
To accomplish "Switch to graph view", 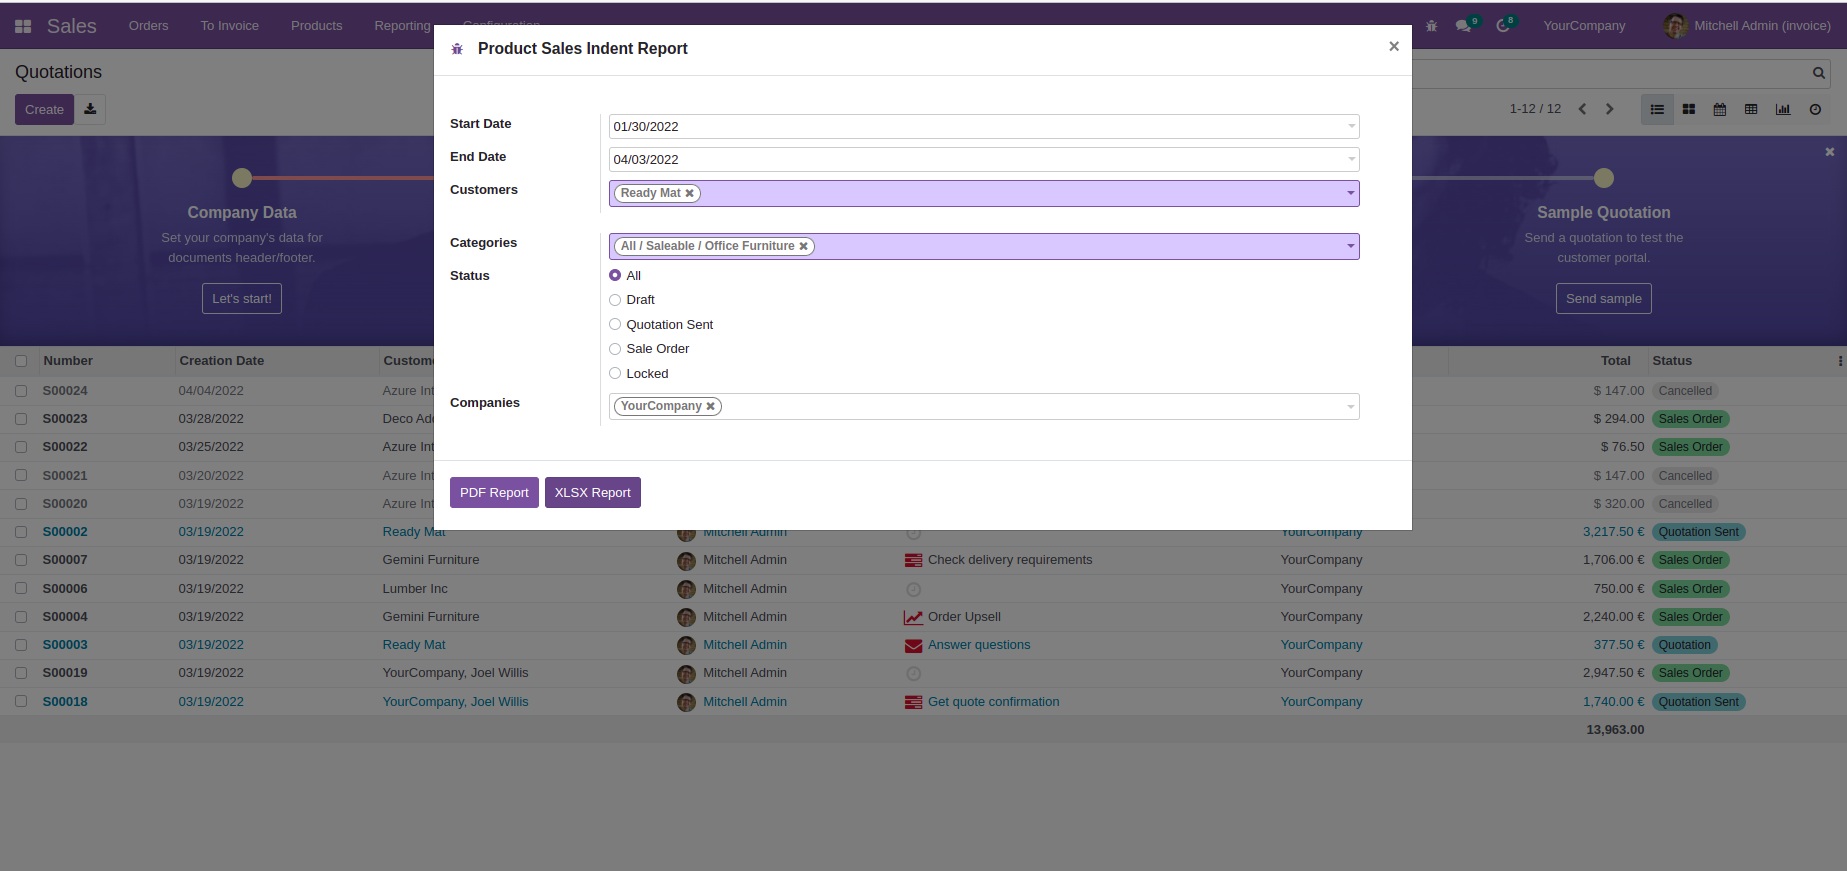I will 1783,110.
